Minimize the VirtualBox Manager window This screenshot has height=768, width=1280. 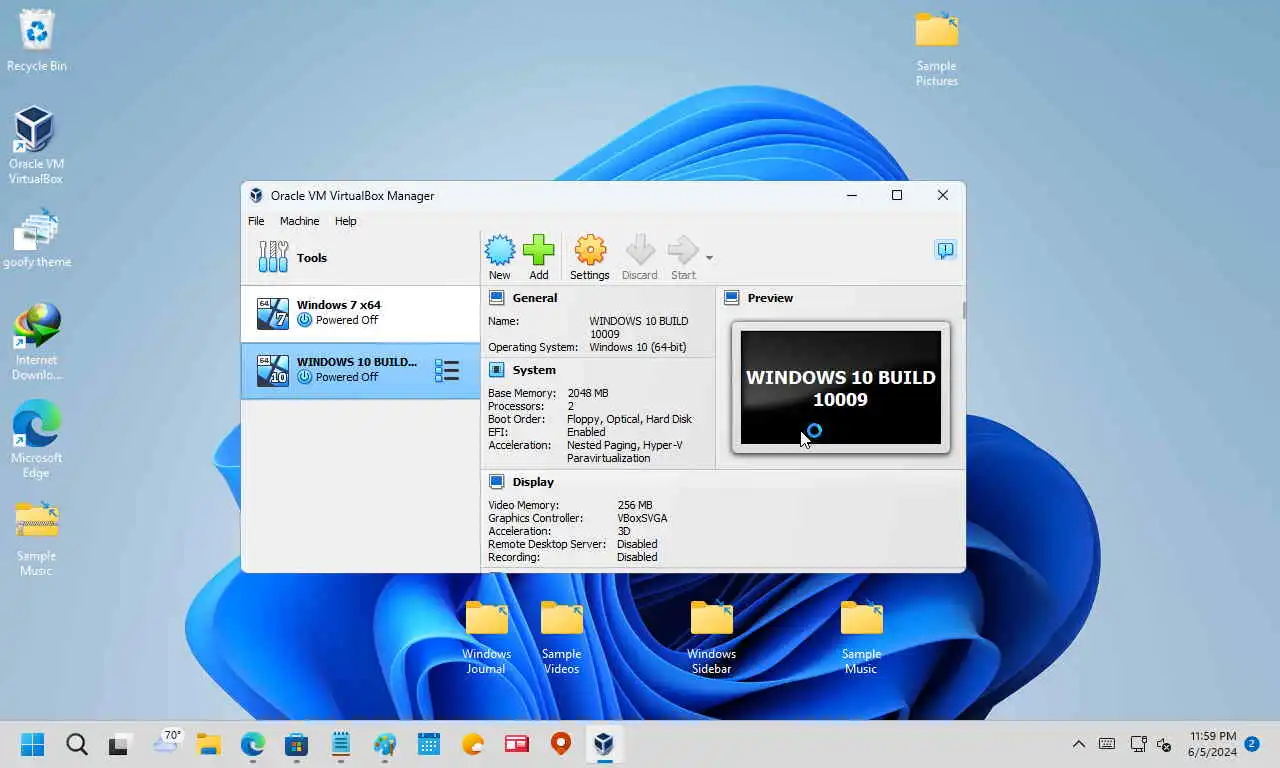852,195
